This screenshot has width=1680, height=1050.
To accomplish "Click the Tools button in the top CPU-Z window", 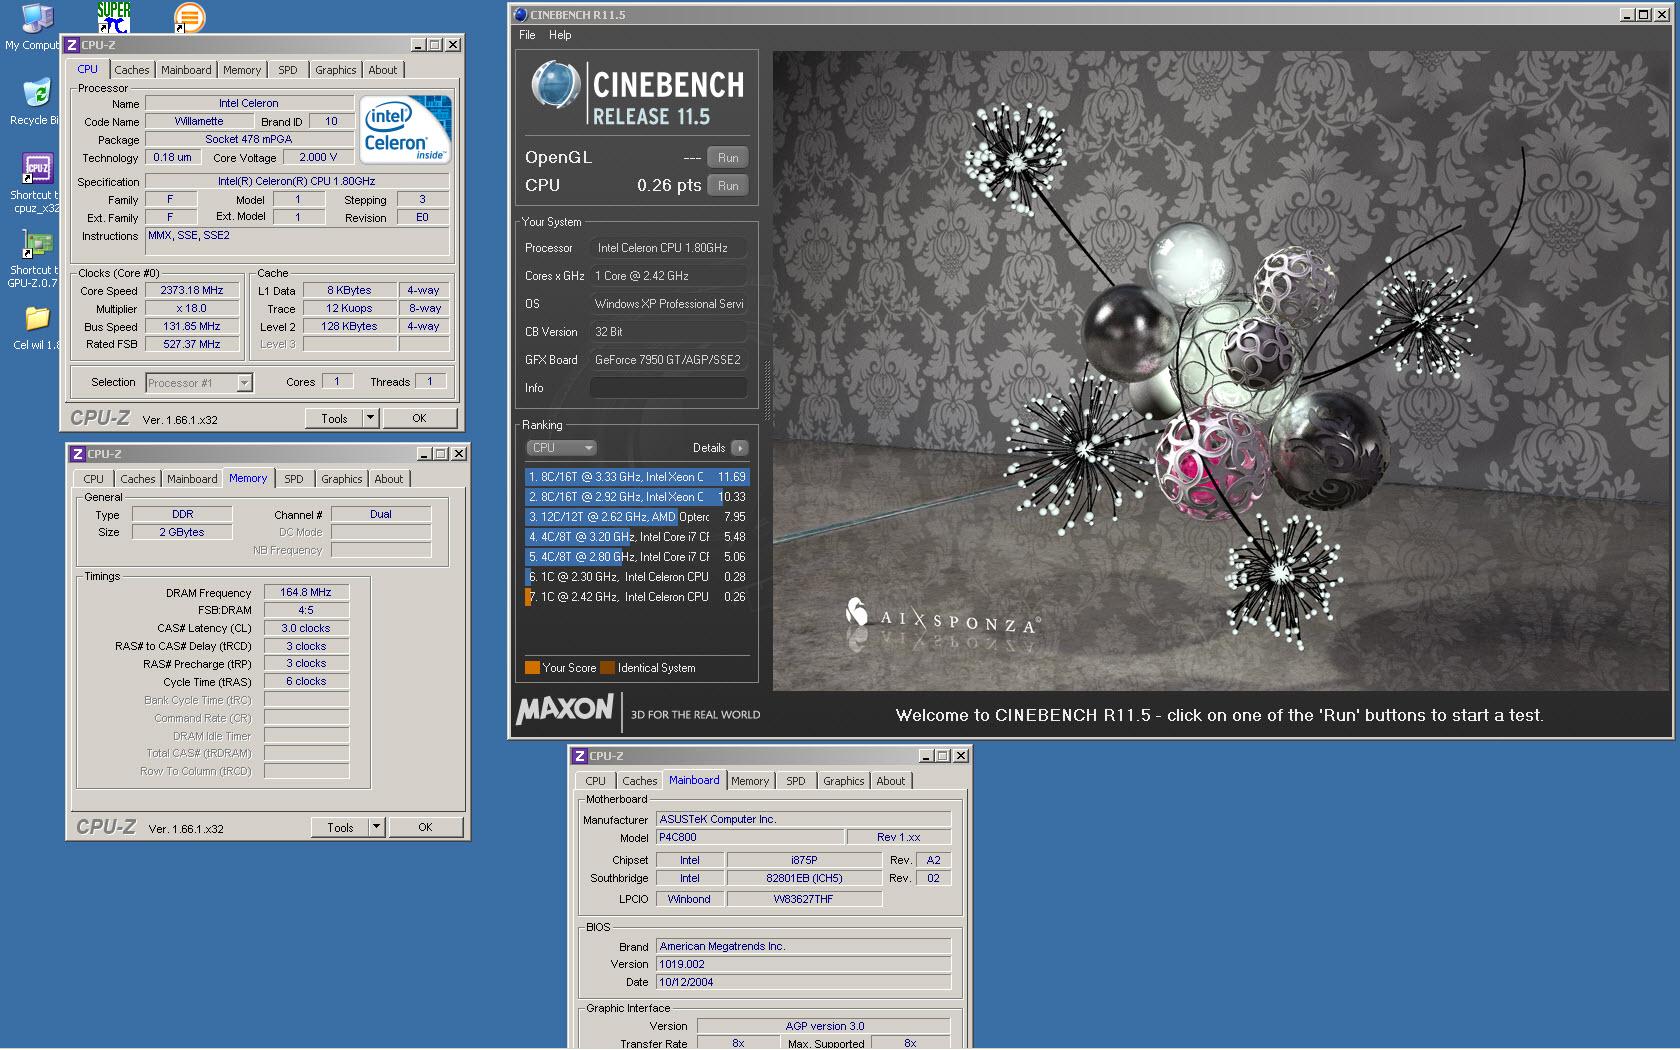I will point(334,418).
